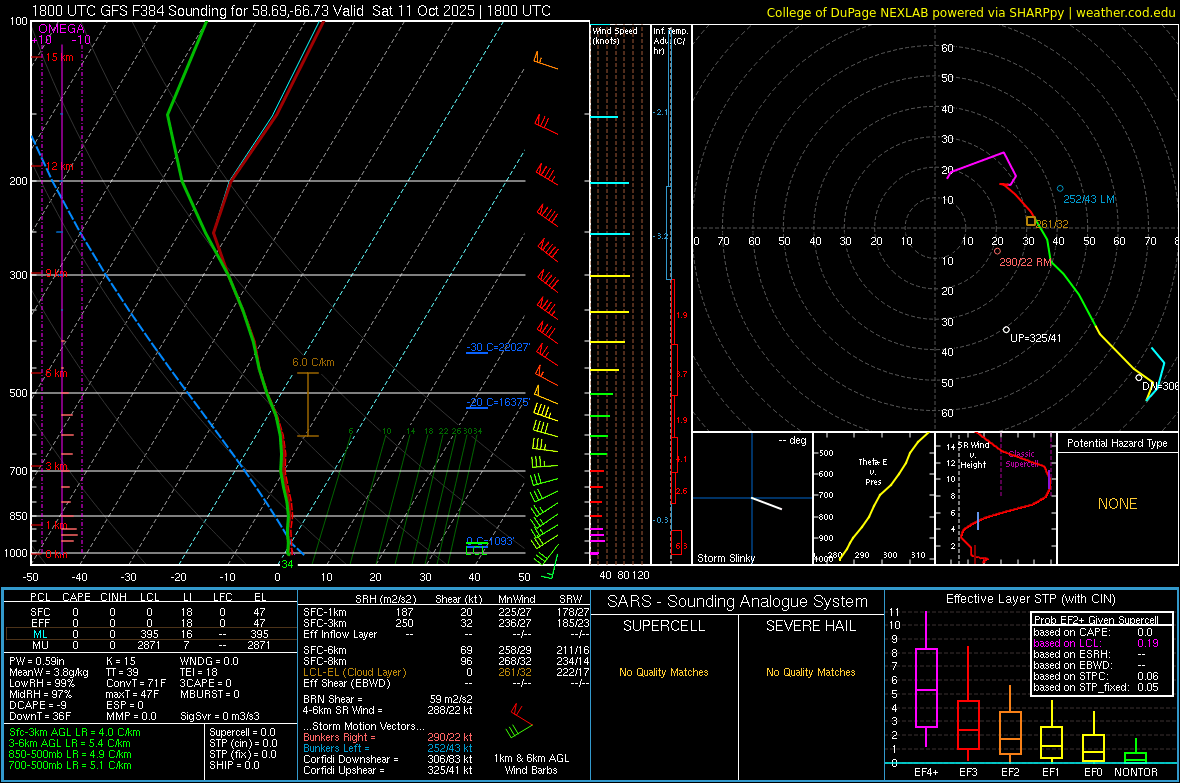Click the Theta-E v. Pres label
The width and height of the screenshot is (1180, 783).
873,471
